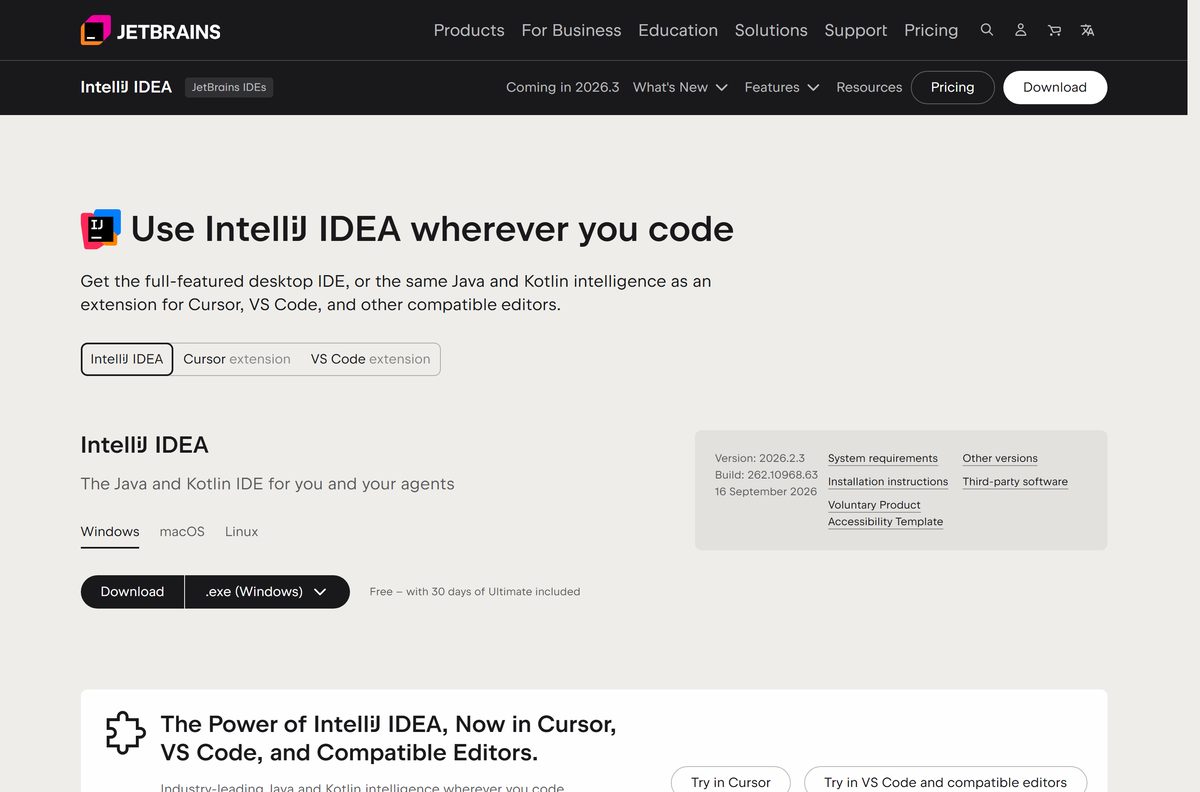Viewport: 1200px width, 792px height.
Task: Click the puzzle piece extension icon
Action: (x=126, y=733)
